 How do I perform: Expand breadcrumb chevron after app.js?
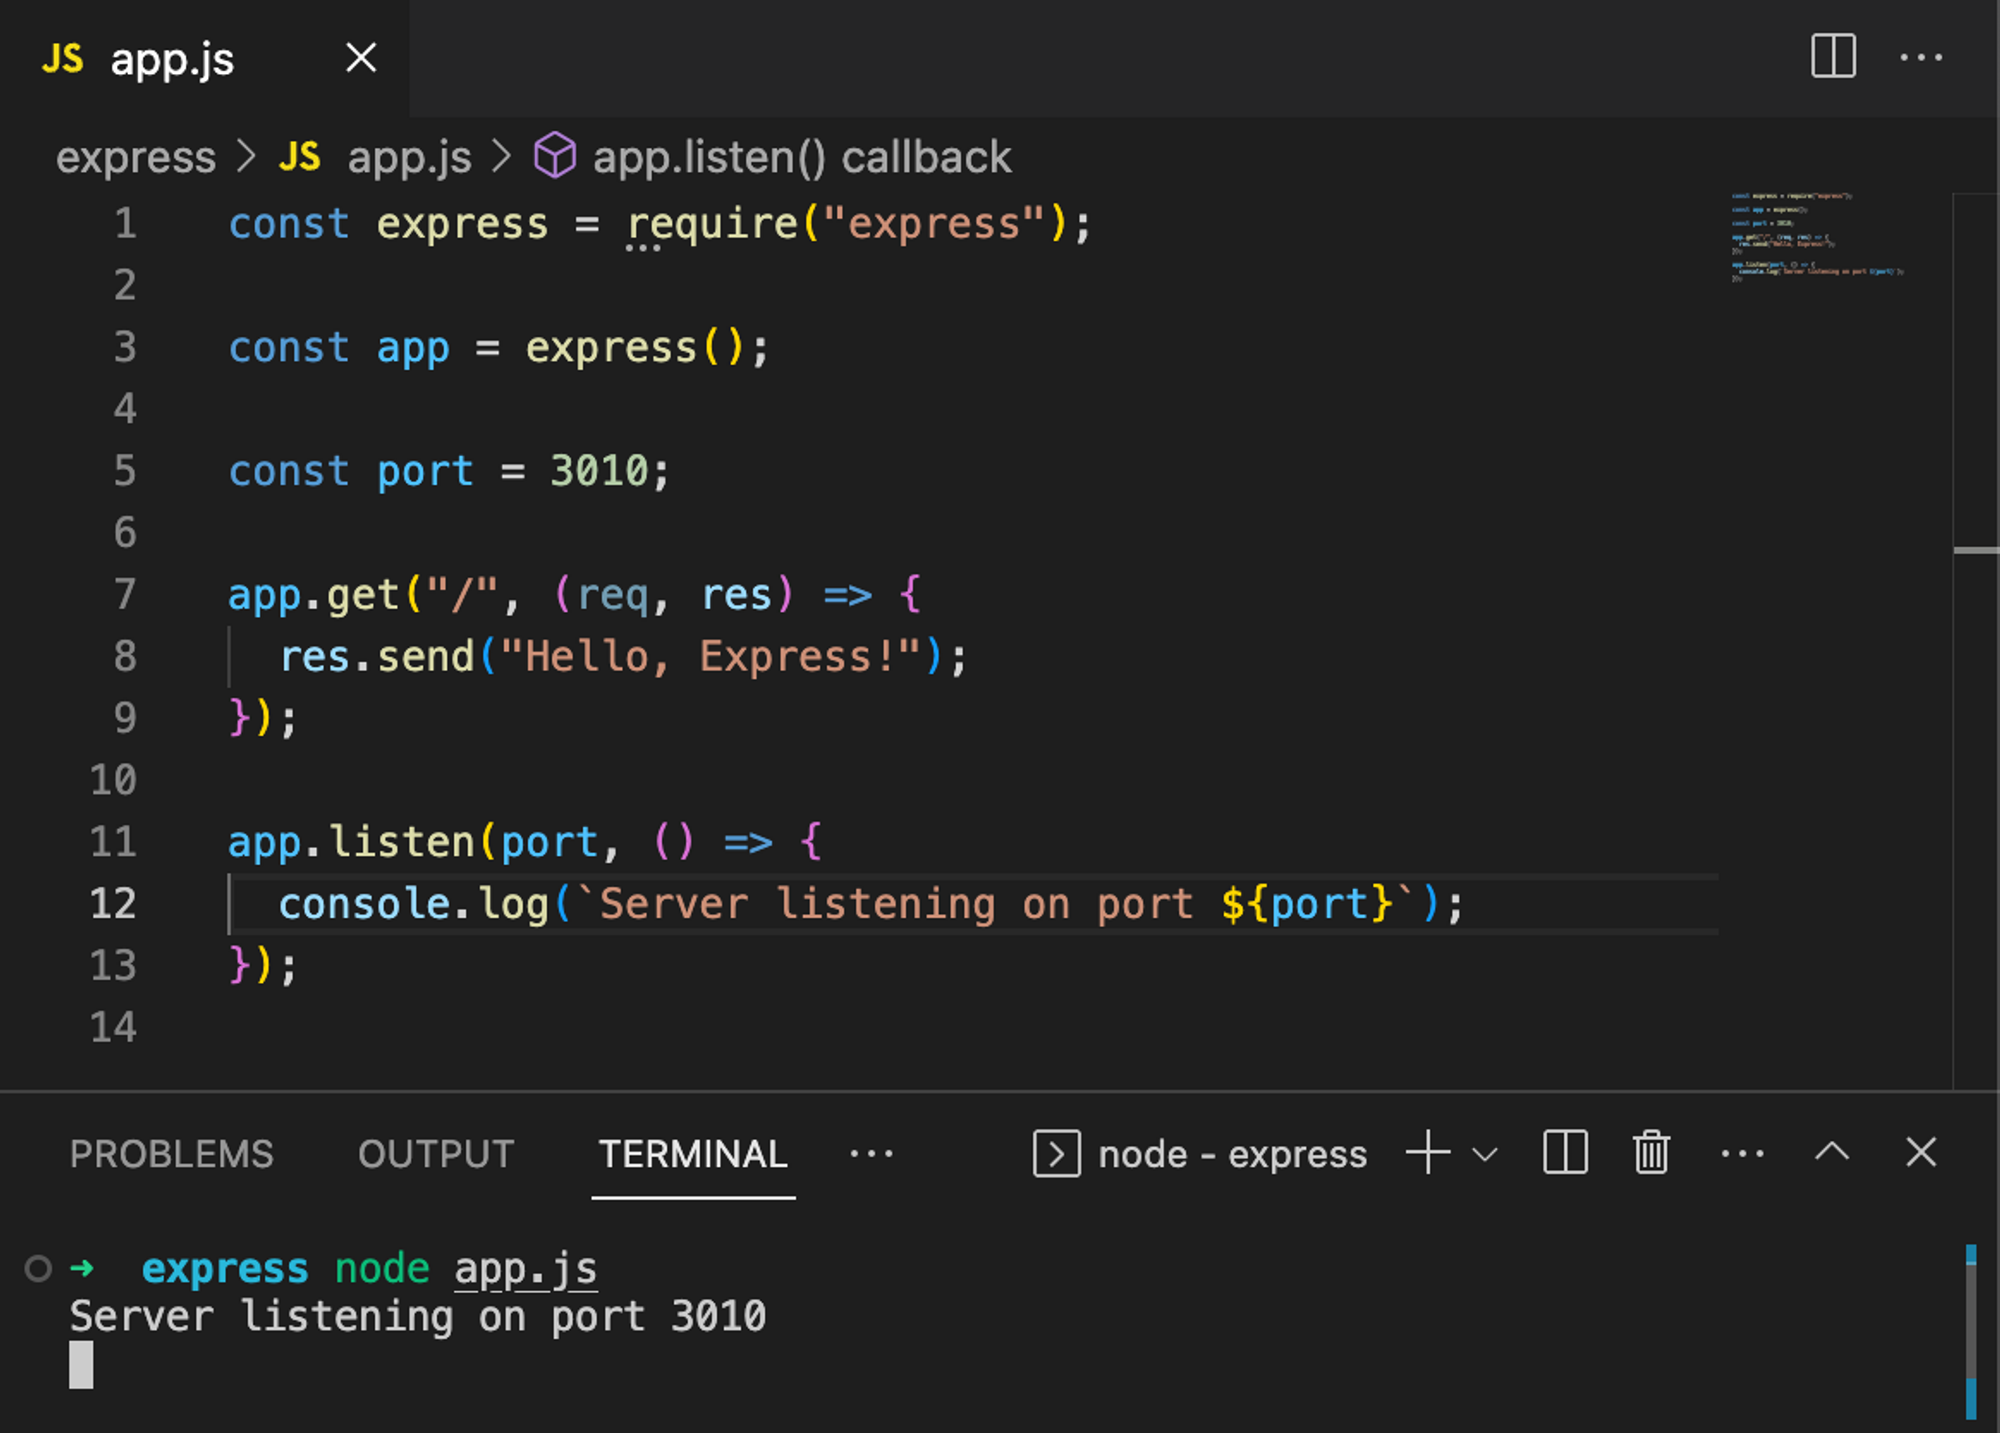pos(501,157)
